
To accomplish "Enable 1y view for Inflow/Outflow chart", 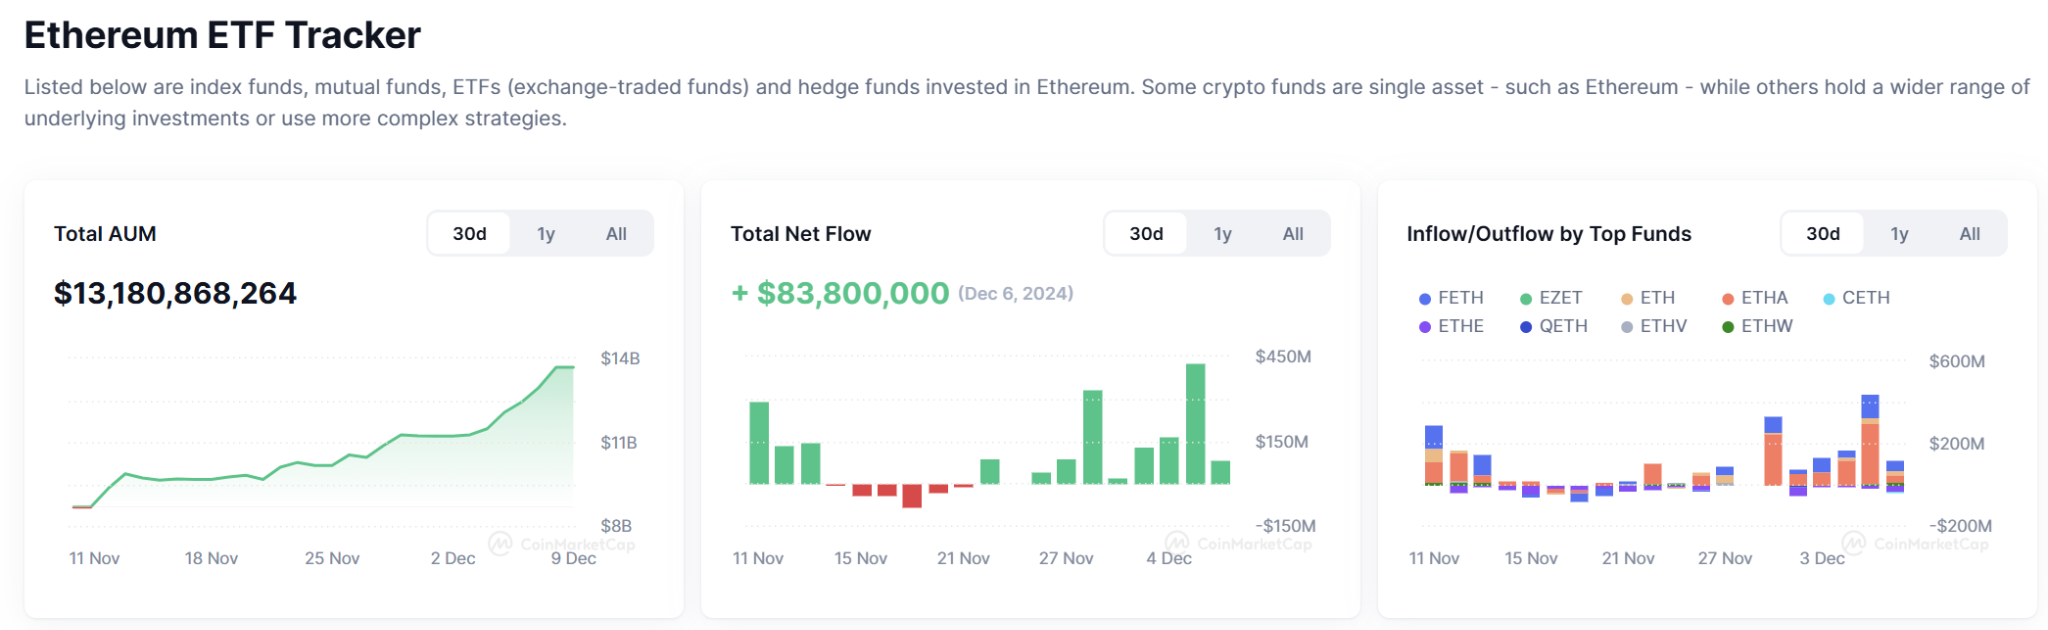I will tap(1898, 233).
